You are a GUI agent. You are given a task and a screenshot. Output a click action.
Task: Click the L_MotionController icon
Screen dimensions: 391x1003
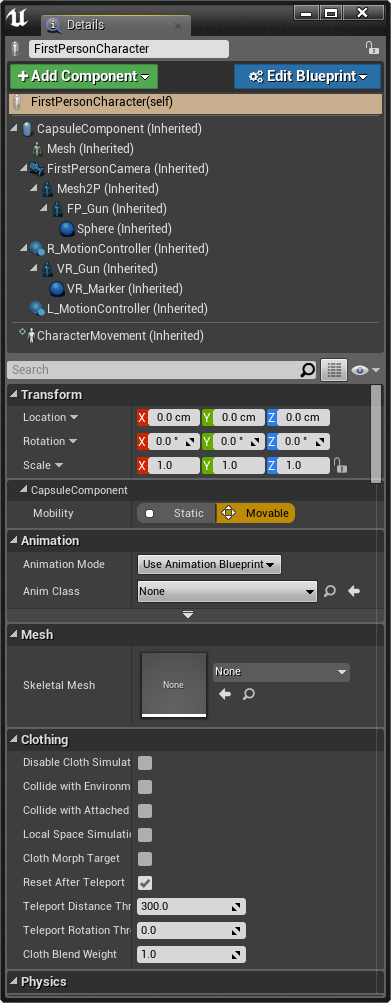click(36, 309)
